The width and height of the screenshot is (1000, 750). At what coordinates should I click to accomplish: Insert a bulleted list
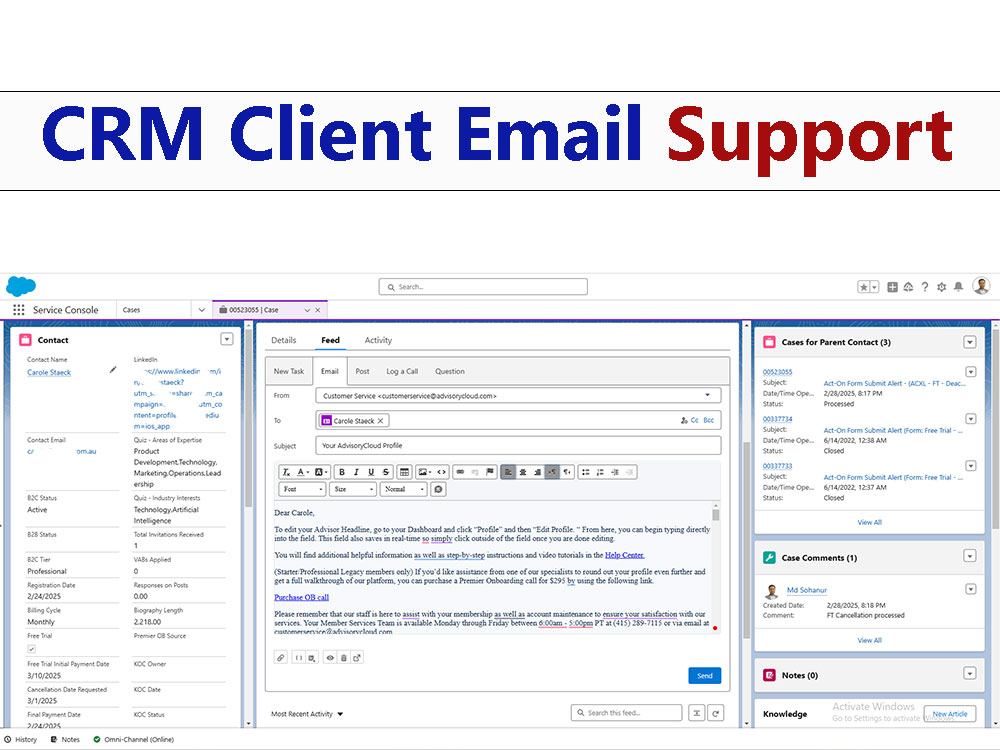point(585,472)
